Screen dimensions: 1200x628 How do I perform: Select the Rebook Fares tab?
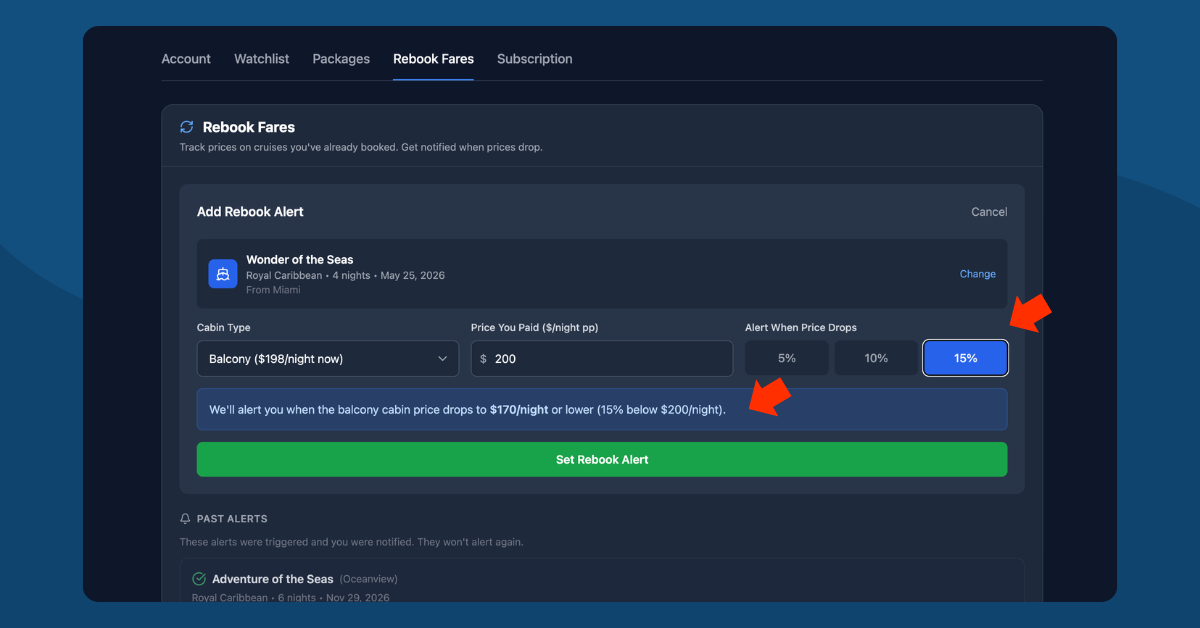point(433,58)
